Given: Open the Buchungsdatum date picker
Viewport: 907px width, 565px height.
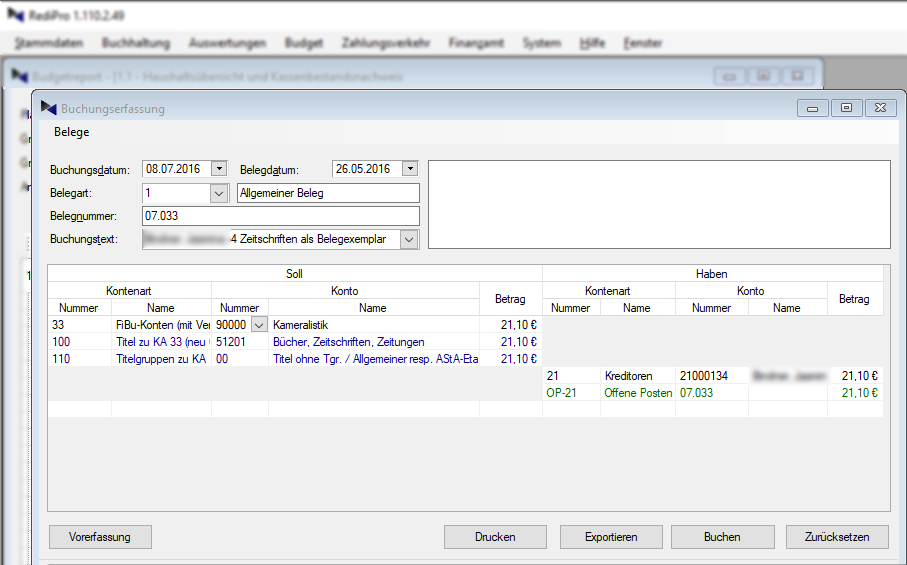Looking at the screenshot, I should pyautogui.click(x=219, y=169).
